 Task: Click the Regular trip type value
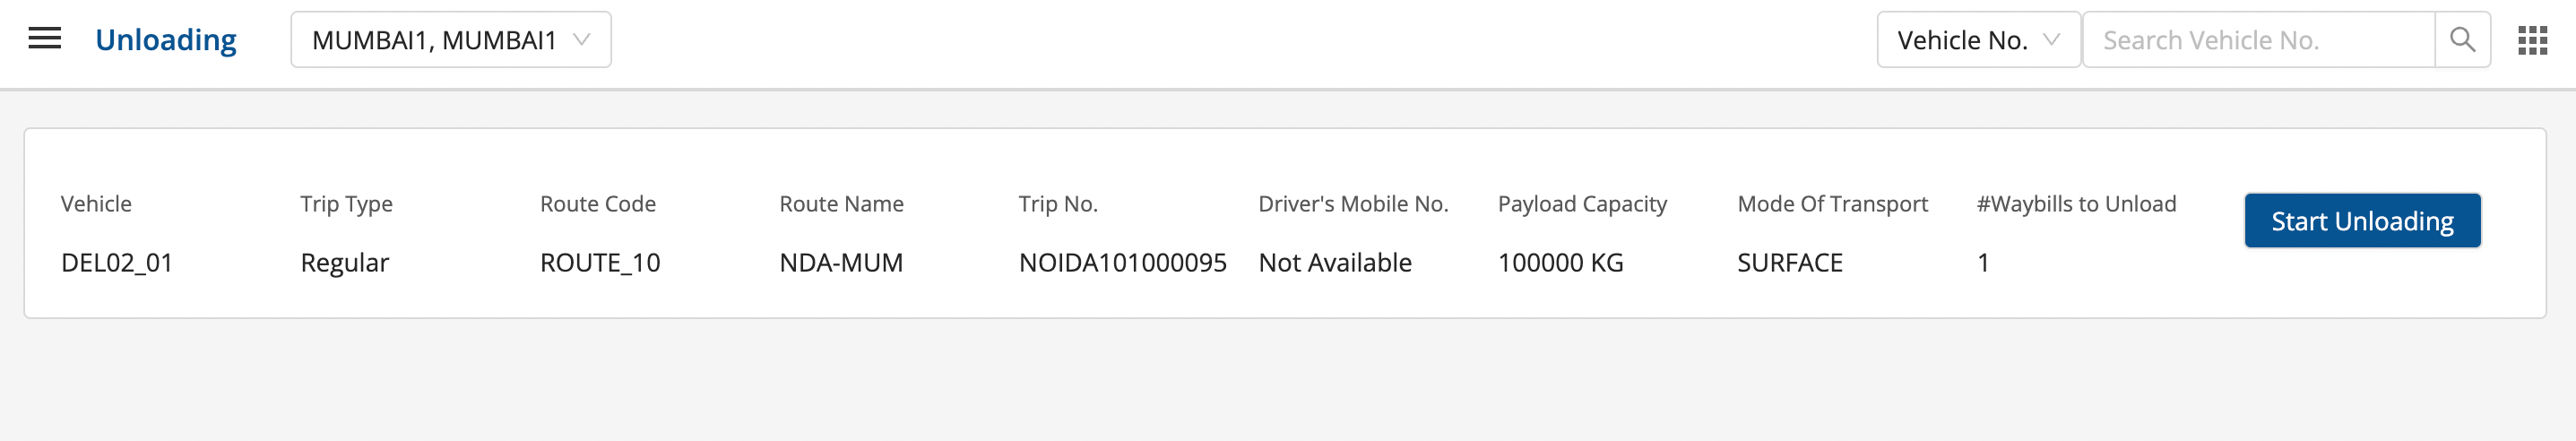click(x=345, y=262)
